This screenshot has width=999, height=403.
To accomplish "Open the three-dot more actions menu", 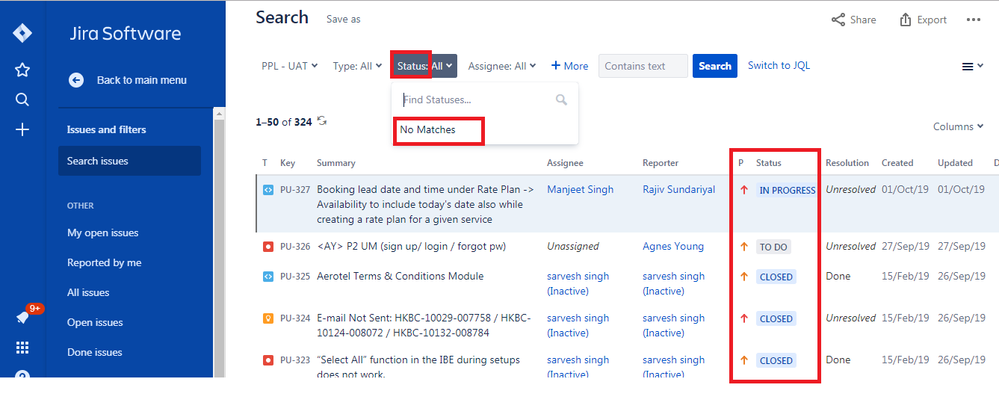I will 973,20.
